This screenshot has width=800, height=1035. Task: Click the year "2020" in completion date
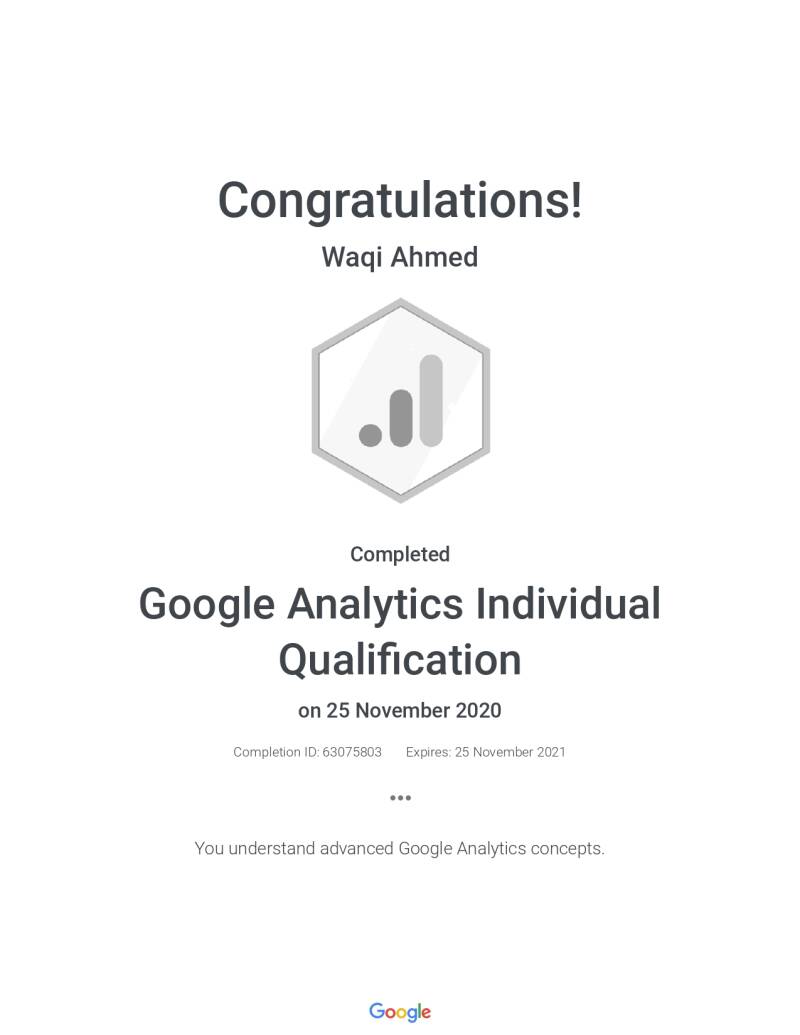478,711
